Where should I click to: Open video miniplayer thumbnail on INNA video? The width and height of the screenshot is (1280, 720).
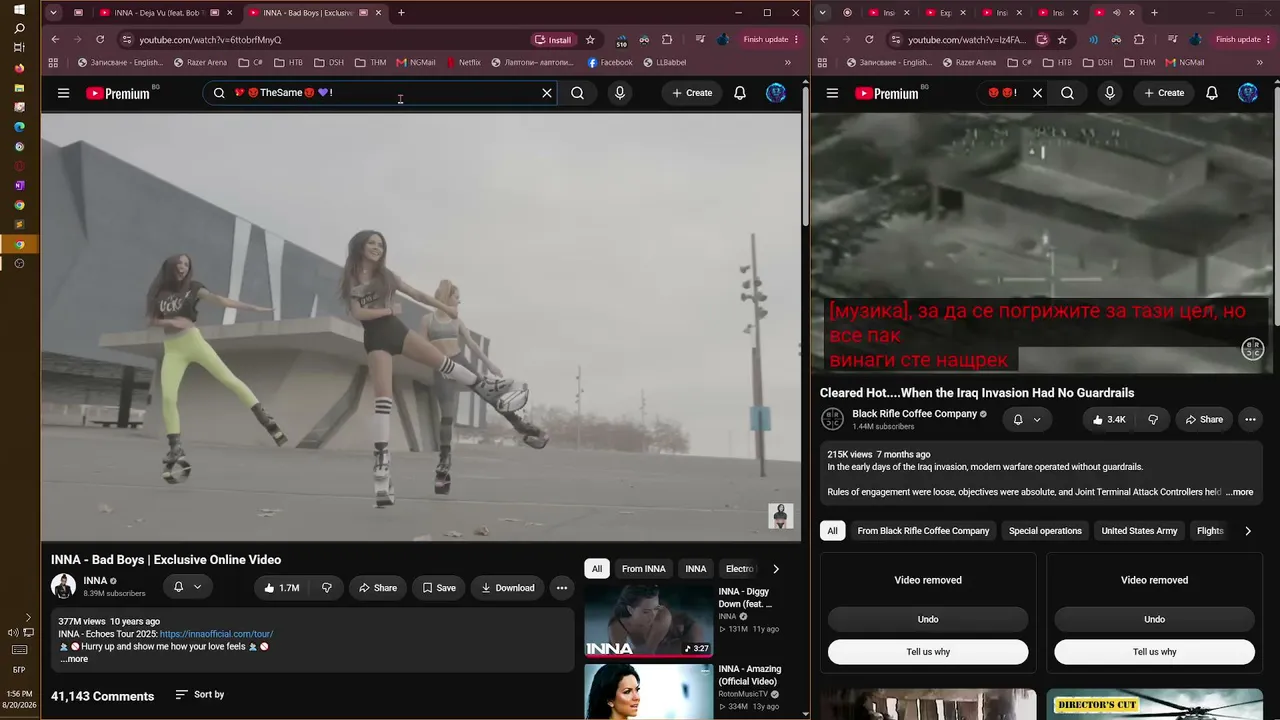tap(781, 516)
